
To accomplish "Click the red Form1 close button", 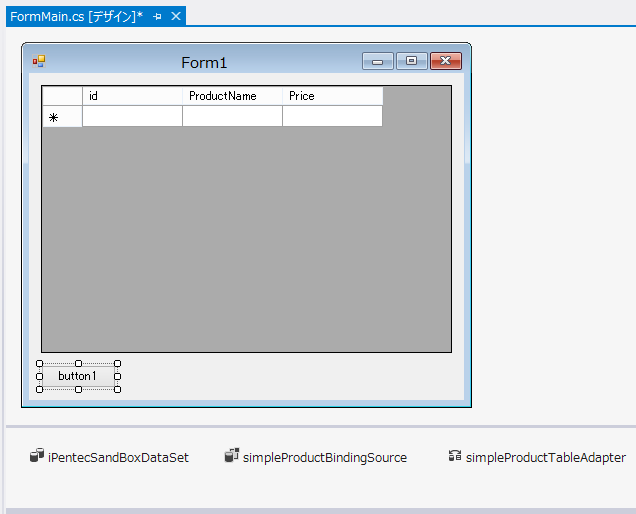I will [x=445, y=61].
